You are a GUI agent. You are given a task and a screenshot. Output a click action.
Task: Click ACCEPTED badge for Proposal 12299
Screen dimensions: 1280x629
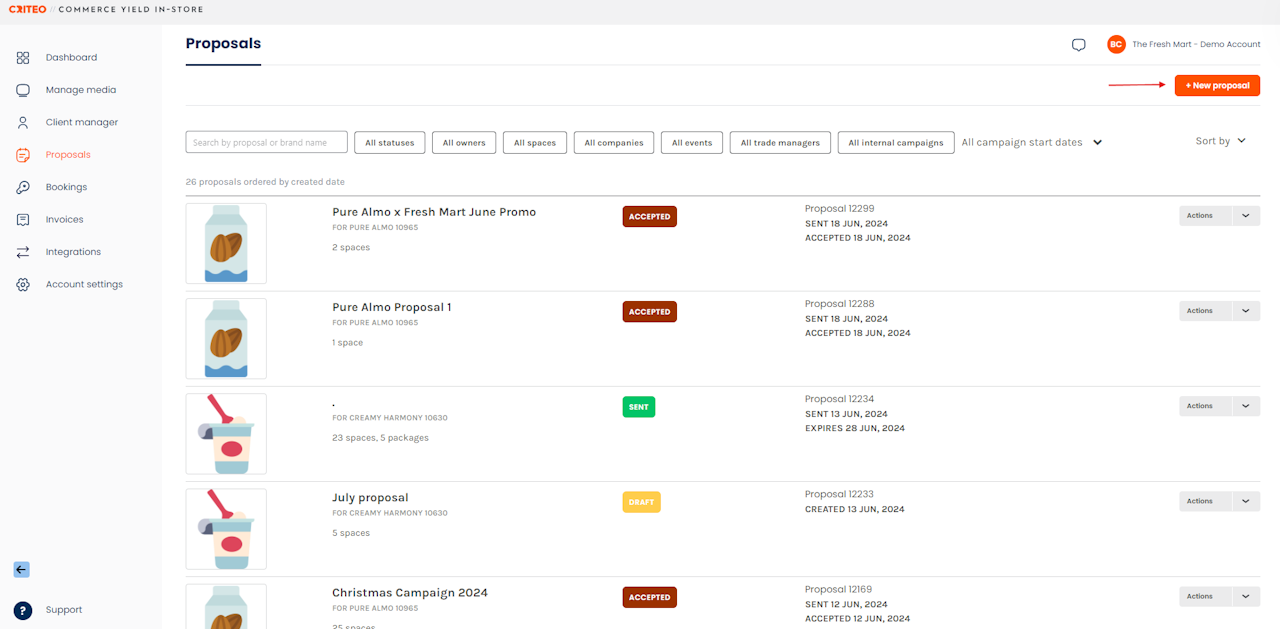coord(650,217)
